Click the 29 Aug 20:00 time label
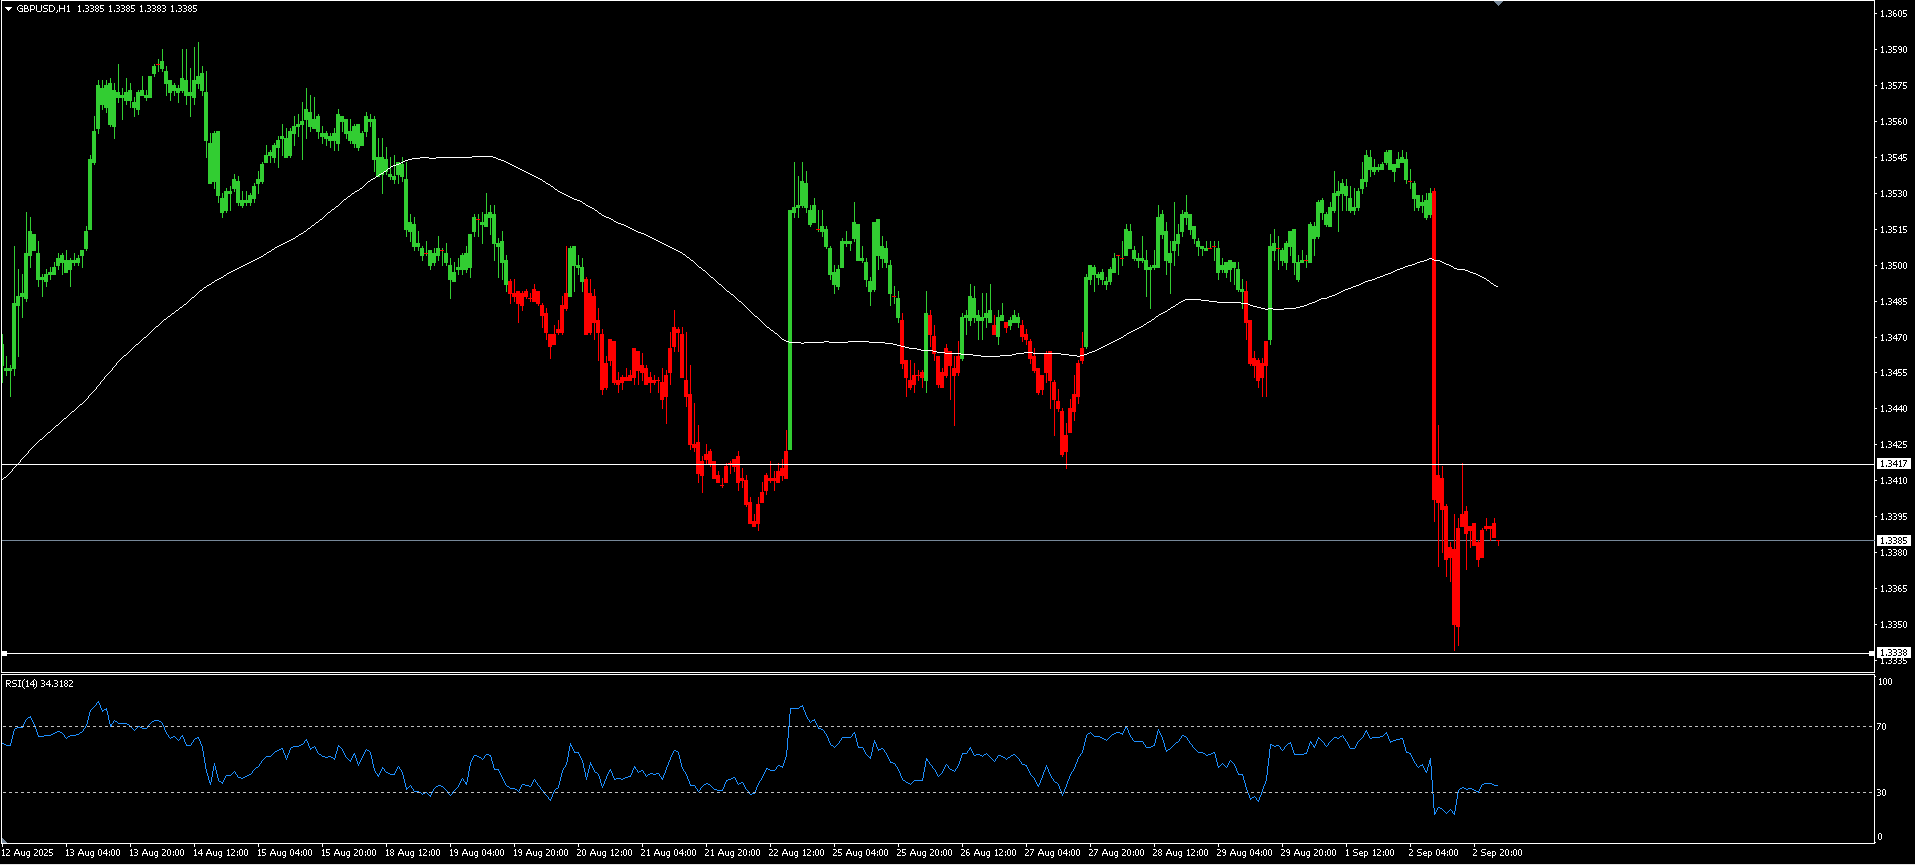 [1309, 853]
